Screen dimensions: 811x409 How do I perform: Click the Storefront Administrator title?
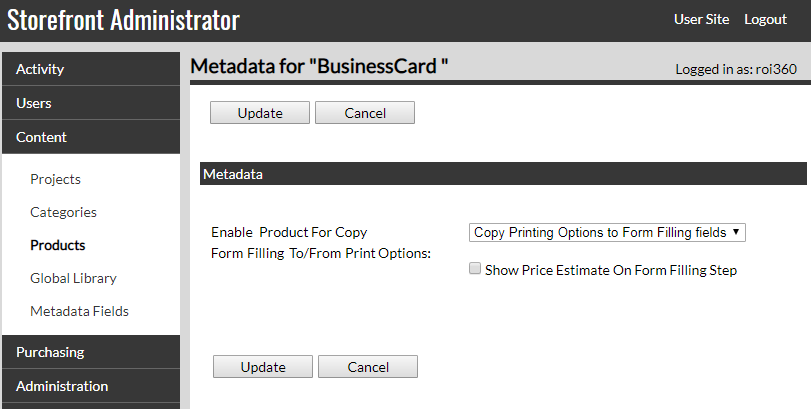[x=124, y=20]
